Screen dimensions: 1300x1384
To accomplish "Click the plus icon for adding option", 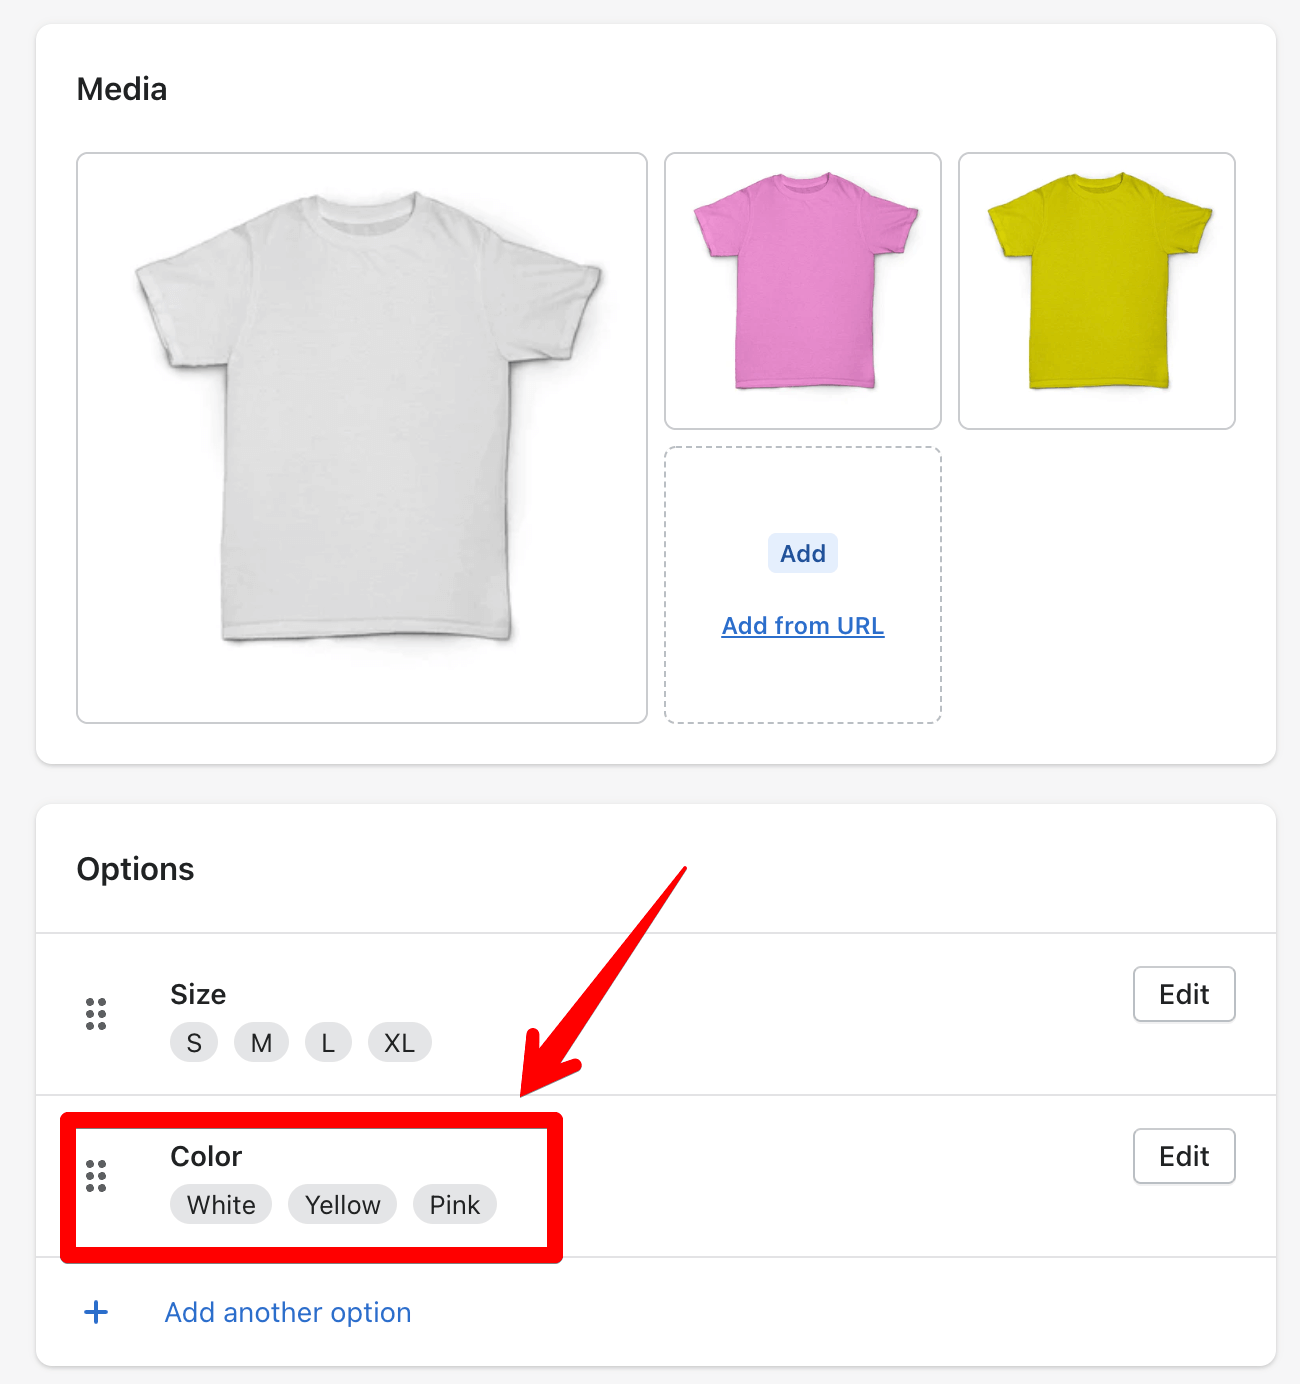I will click(96, 1312).
